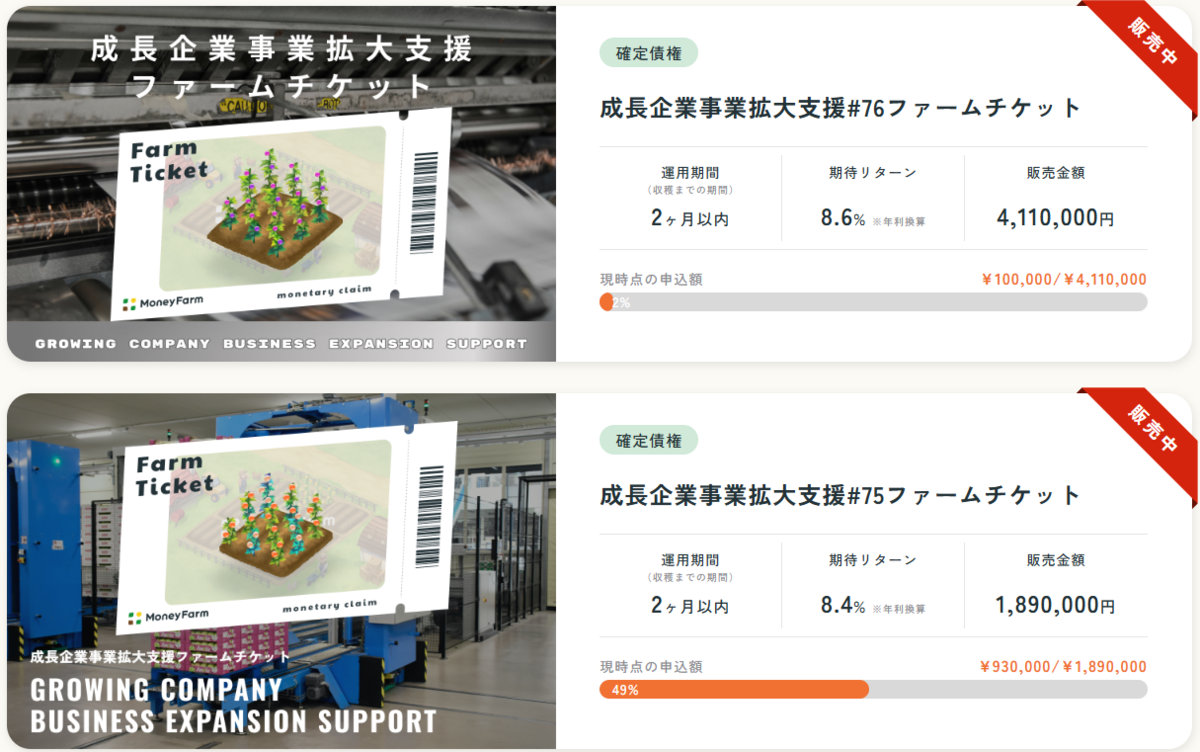Click the 49% progress bar for #75
This screenshot has height=752, width=1200.
pos(873,689)
